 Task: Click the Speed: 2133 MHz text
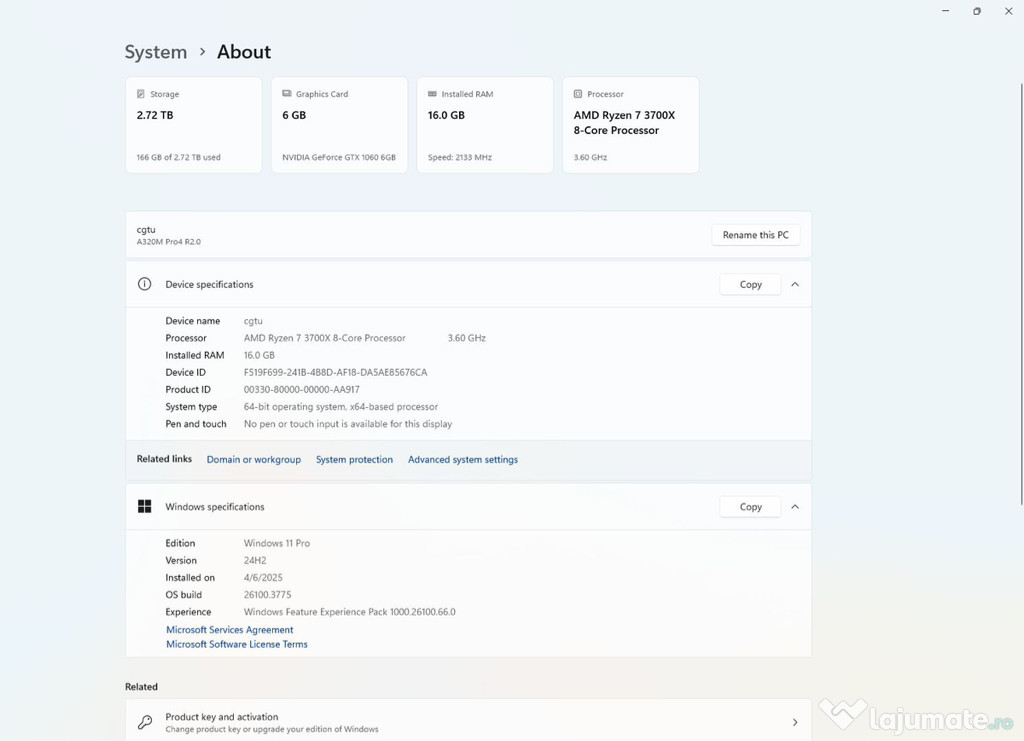460,157
